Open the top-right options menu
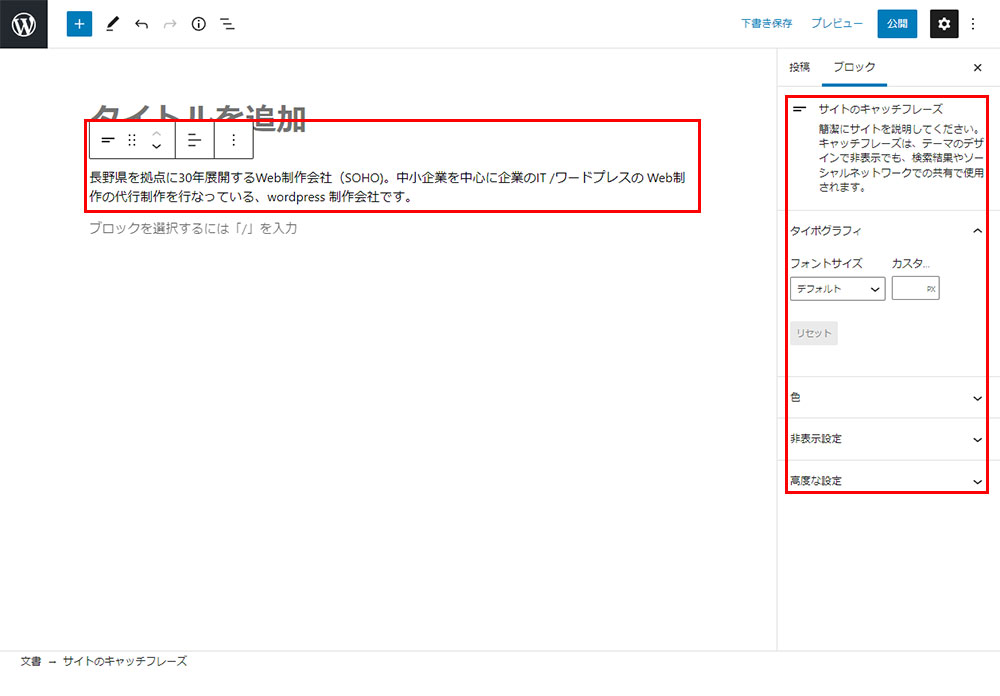Viewport: 1000px width, 696px height. 974,24
